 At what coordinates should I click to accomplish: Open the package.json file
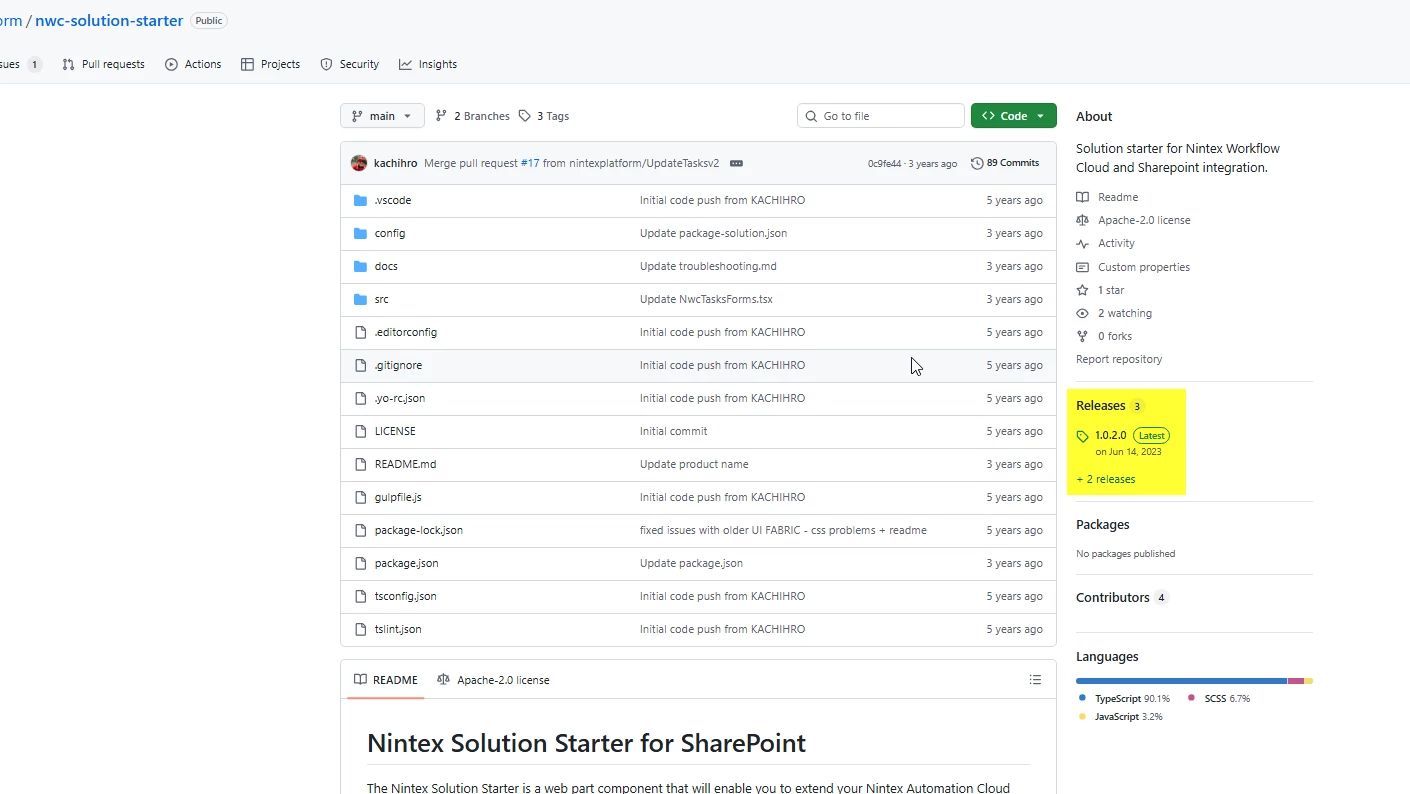(x=406, y=563)
